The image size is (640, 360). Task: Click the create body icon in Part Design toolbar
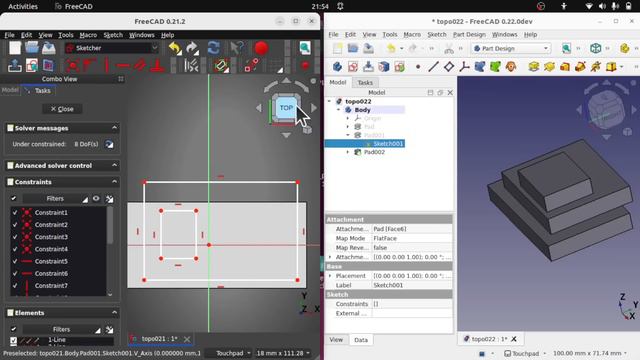[338, 66]
